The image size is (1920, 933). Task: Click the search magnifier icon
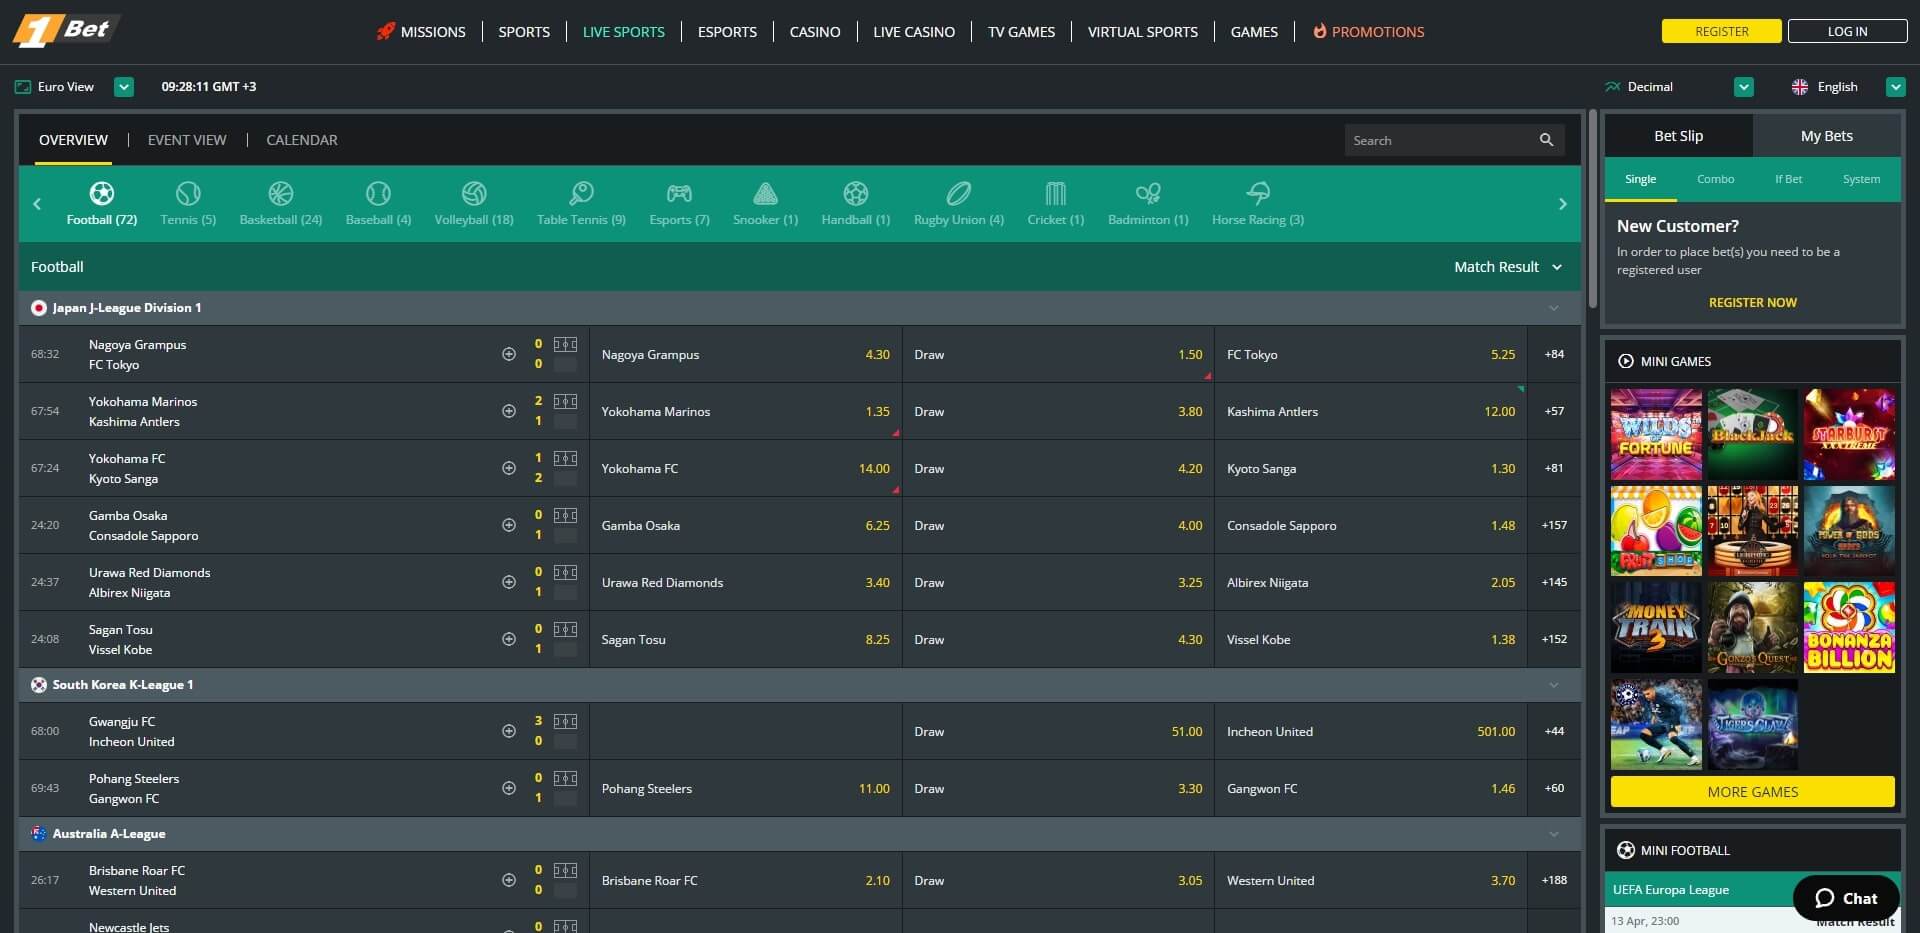coord(1546,140)
